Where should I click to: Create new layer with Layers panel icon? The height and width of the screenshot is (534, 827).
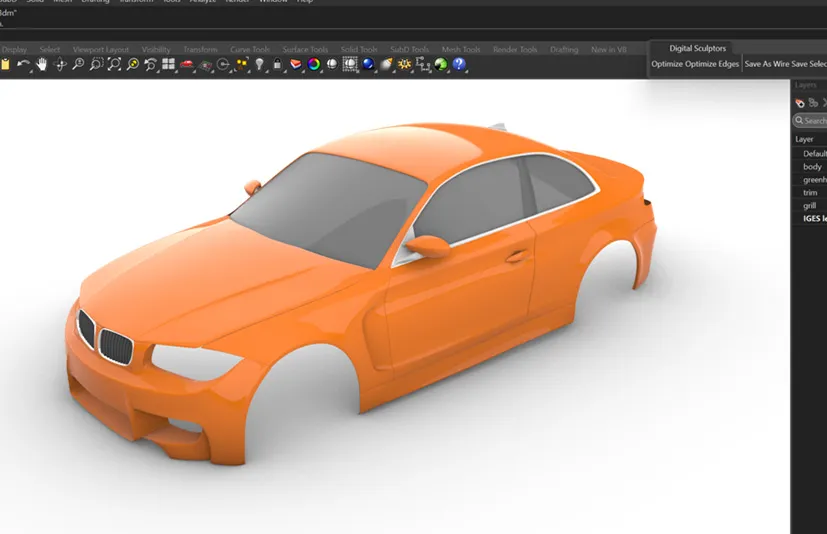(x=800, y=103)
